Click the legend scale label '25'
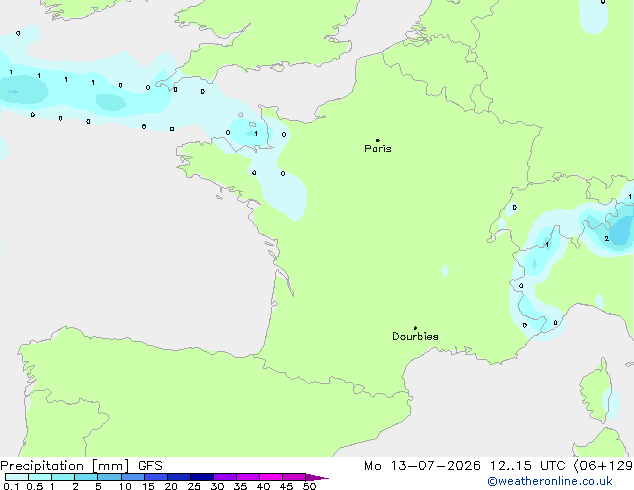 pyautogui.click(x=194, y=486)
